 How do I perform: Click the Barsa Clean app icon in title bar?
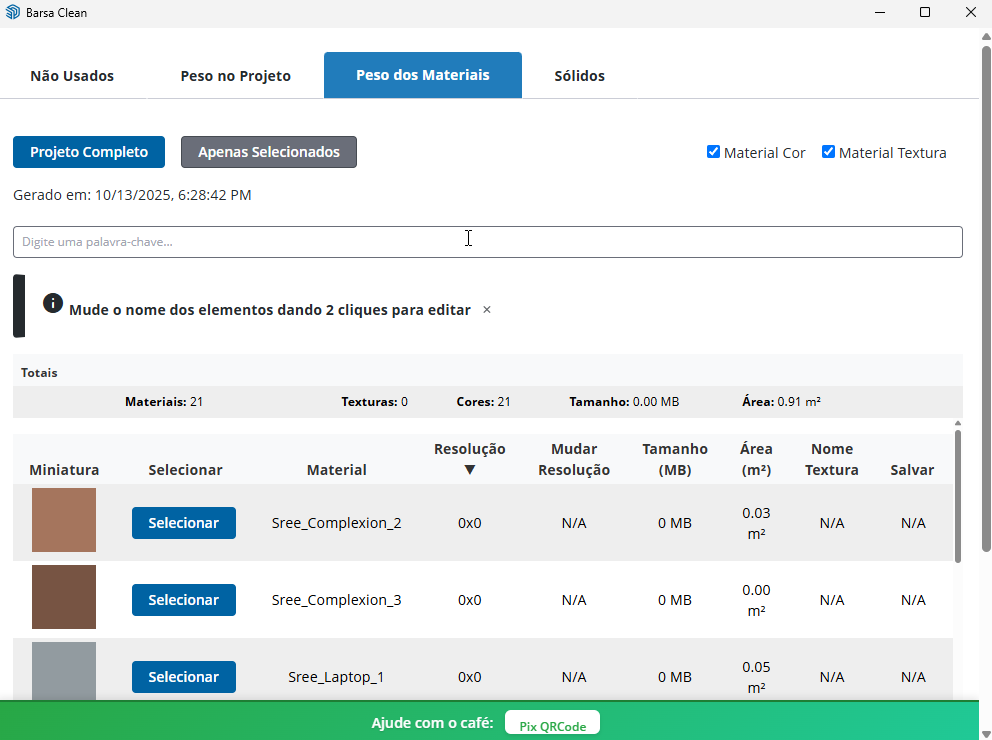point(13,12)
